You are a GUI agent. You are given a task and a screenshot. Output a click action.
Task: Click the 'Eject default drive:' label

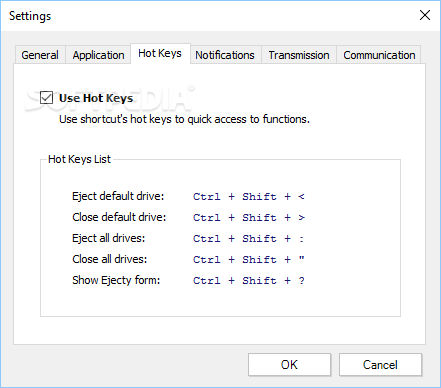(x=118, y=196)
